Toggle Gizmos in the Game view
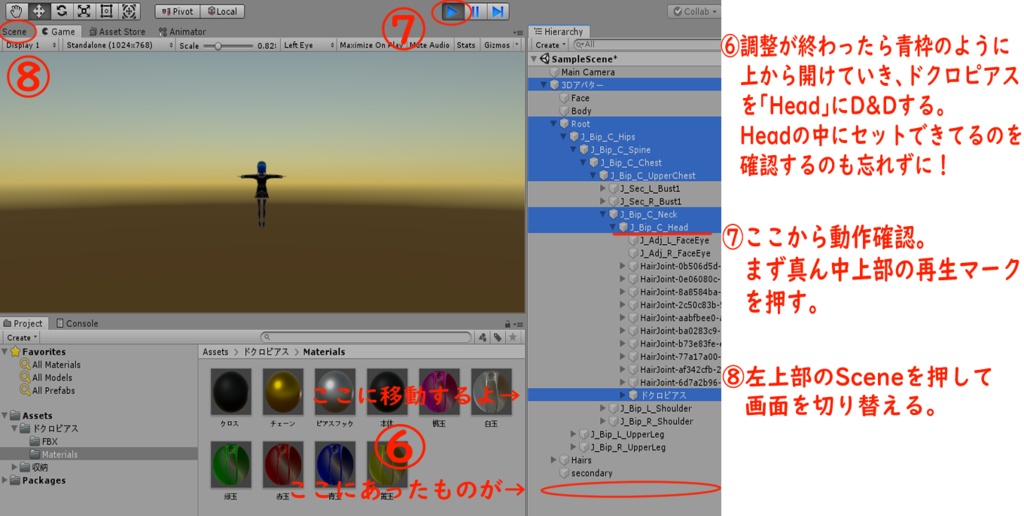Image resolution: width=1024 pixels, height=516 pixels. (x=497, y=45)
